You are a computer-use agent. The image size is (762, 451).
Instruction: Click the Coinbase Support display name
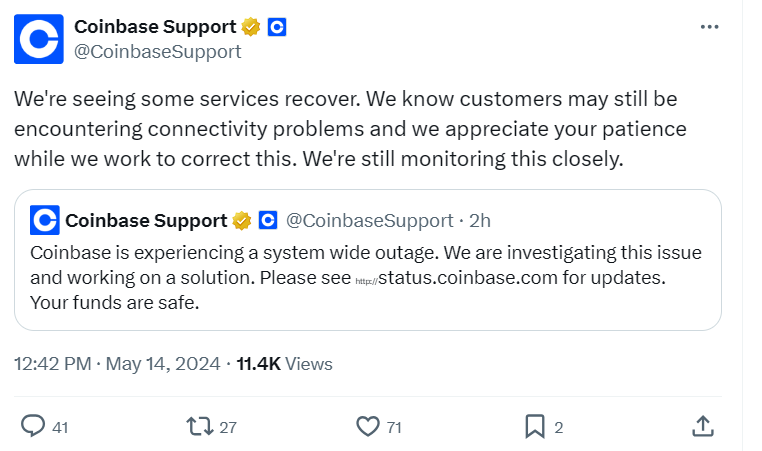click(x=155, y=27)
